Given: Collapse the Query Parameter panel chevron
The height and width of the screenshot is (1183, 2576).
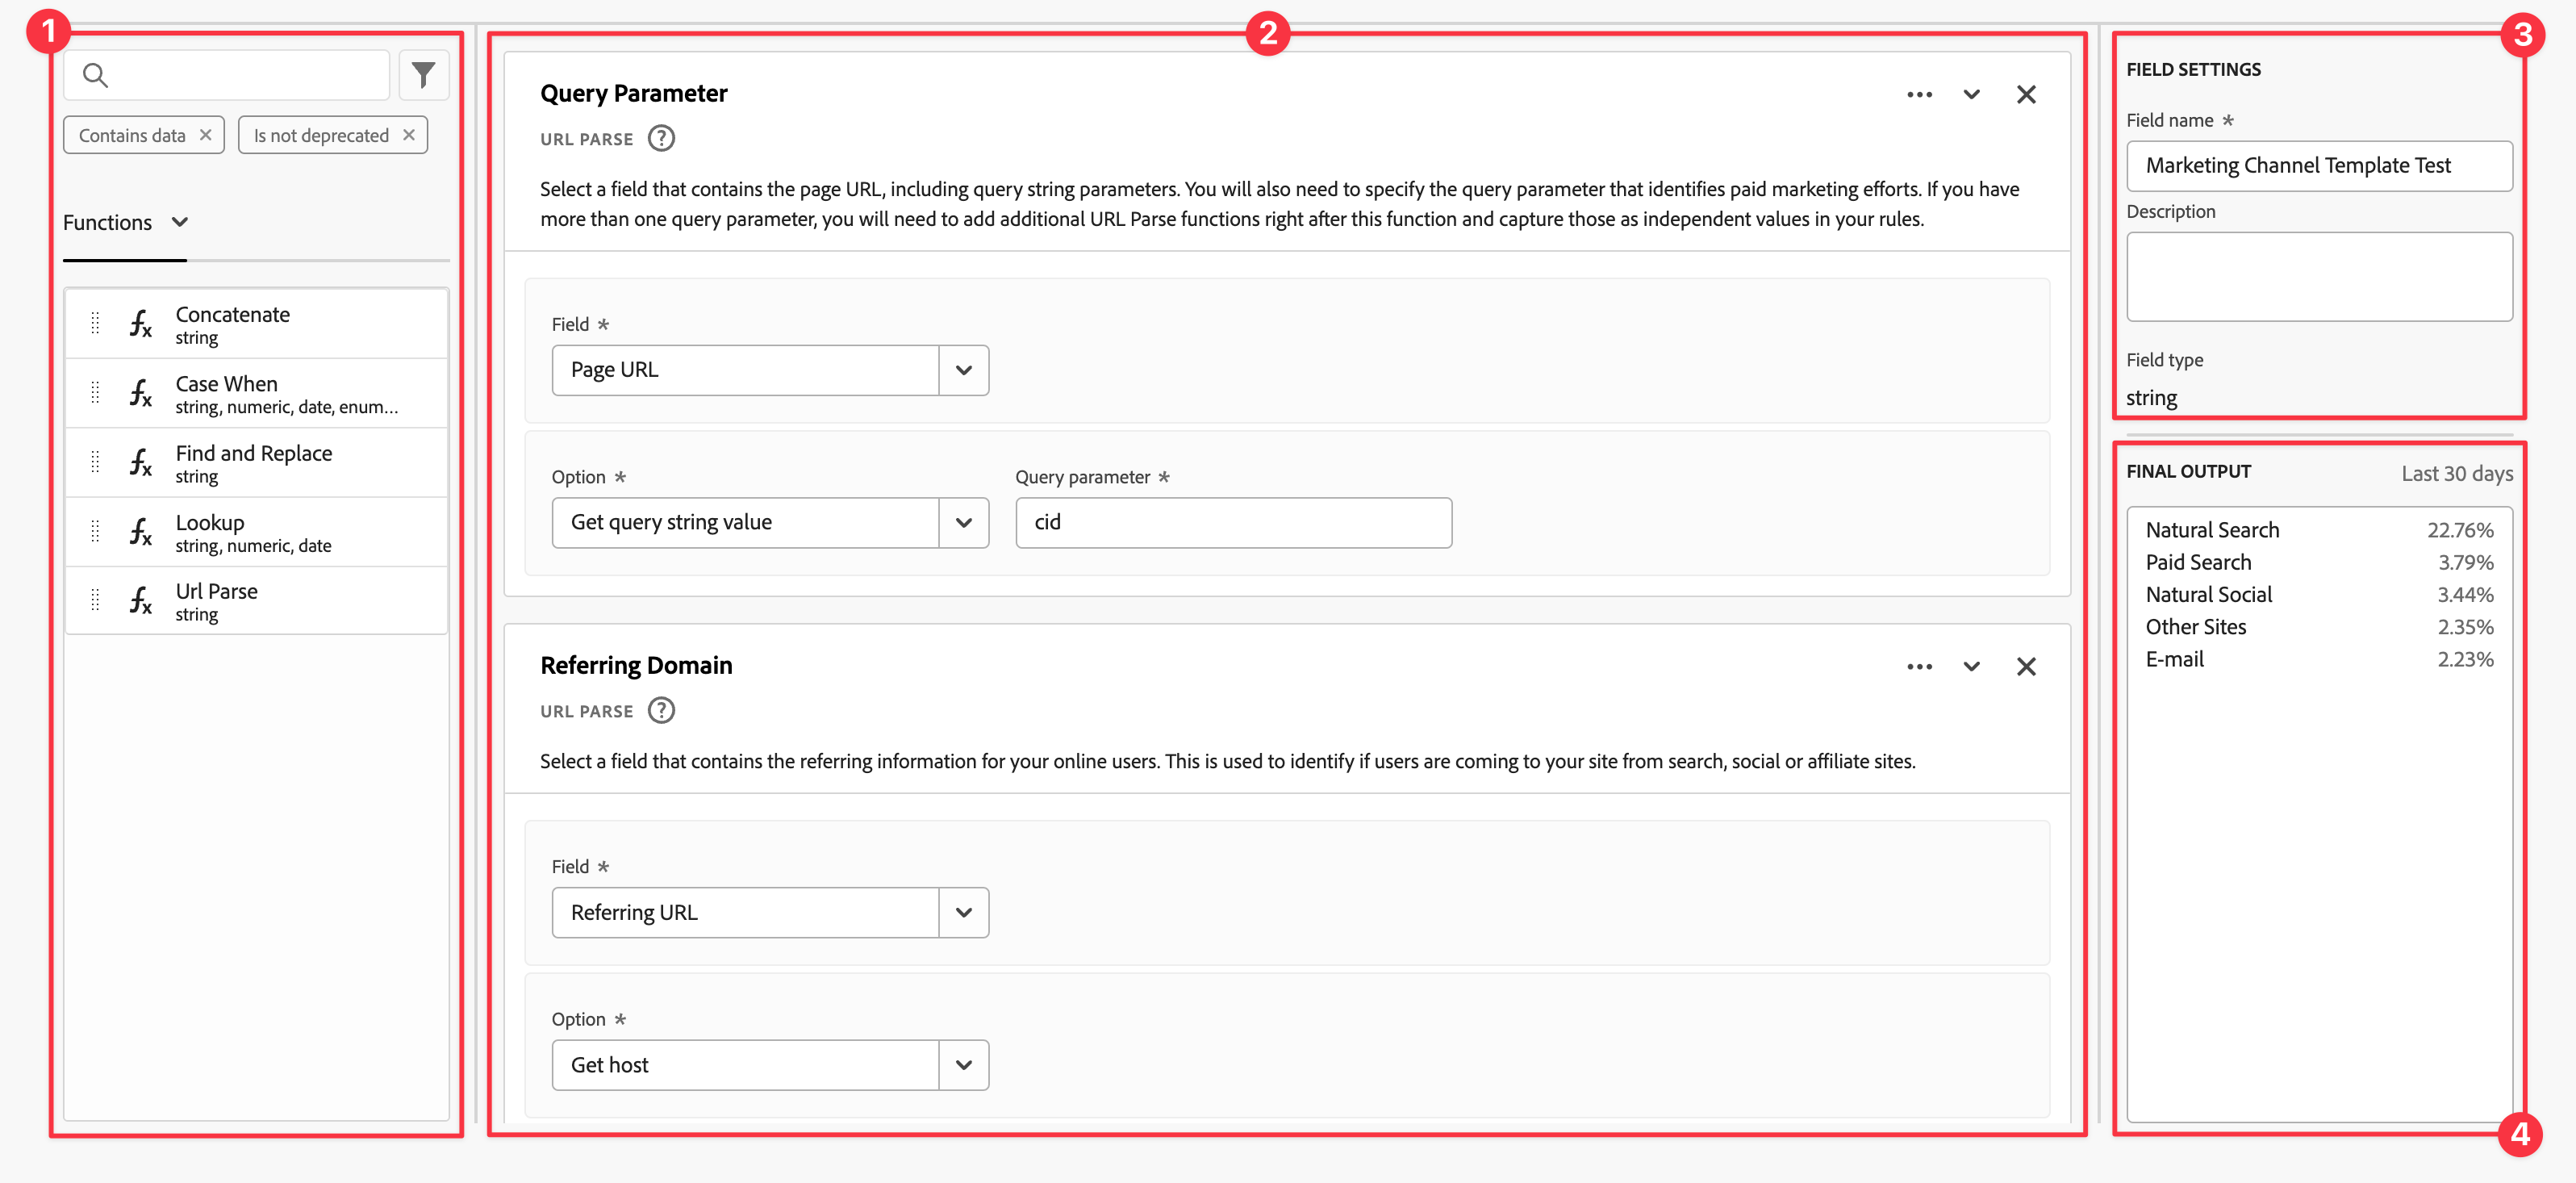Looking at the screenshot, I should [x=1970, y=94].
